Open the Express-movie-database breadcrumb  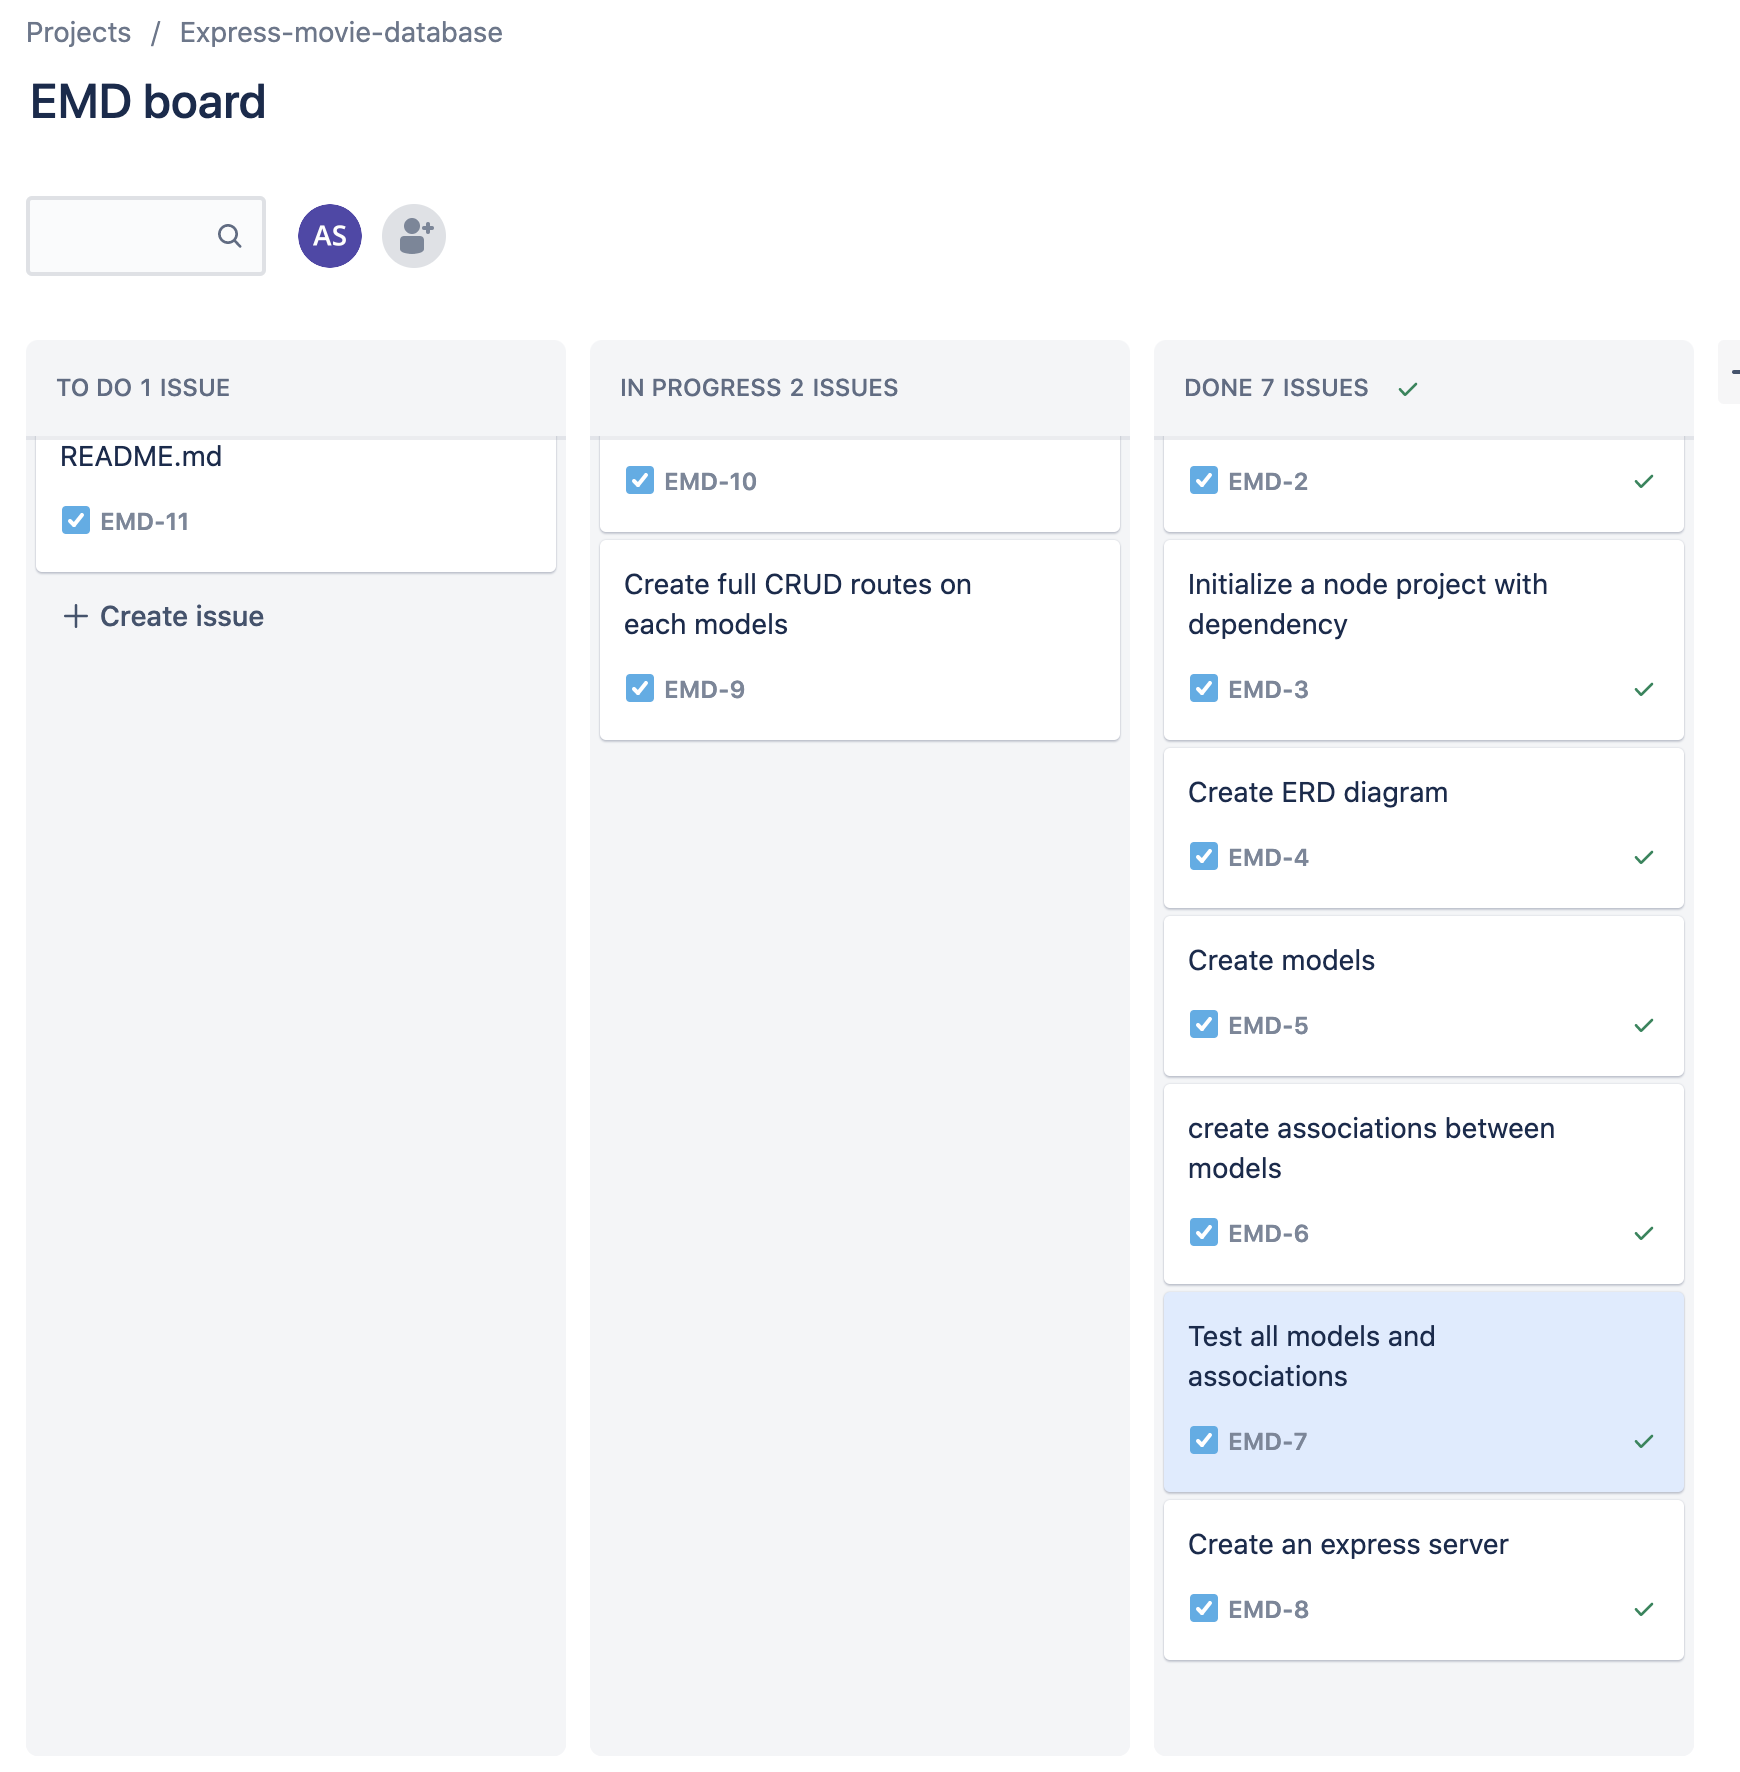tap(340, 31)
